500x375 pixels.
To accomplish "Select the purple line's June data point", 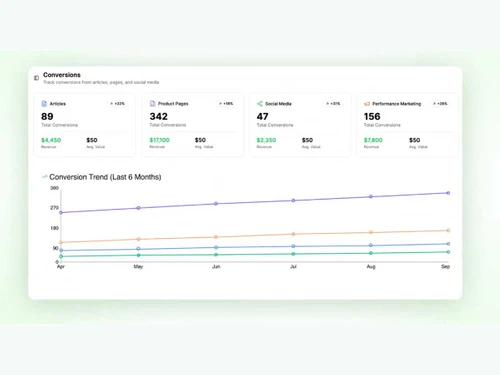I will click(x=216, y=204).
